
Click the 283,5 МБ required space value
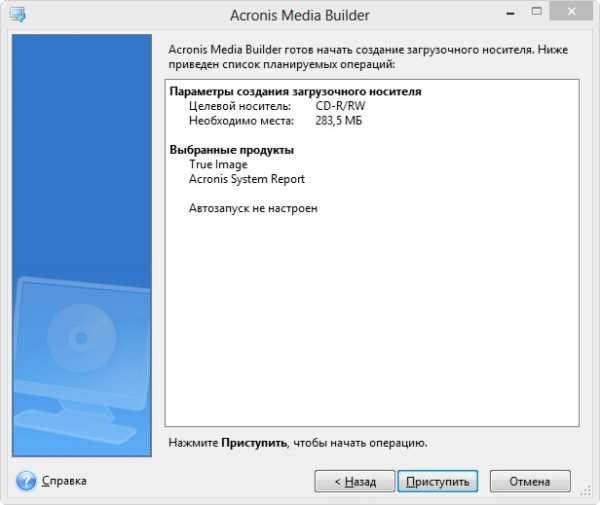[x=342, y=121]
